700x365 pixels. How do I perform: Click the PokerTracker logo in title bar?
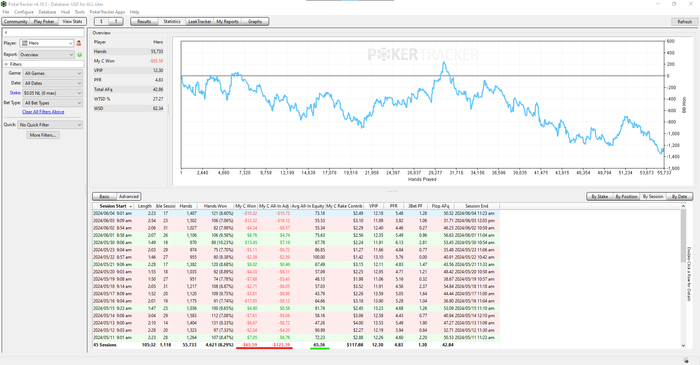click(4, 4)
